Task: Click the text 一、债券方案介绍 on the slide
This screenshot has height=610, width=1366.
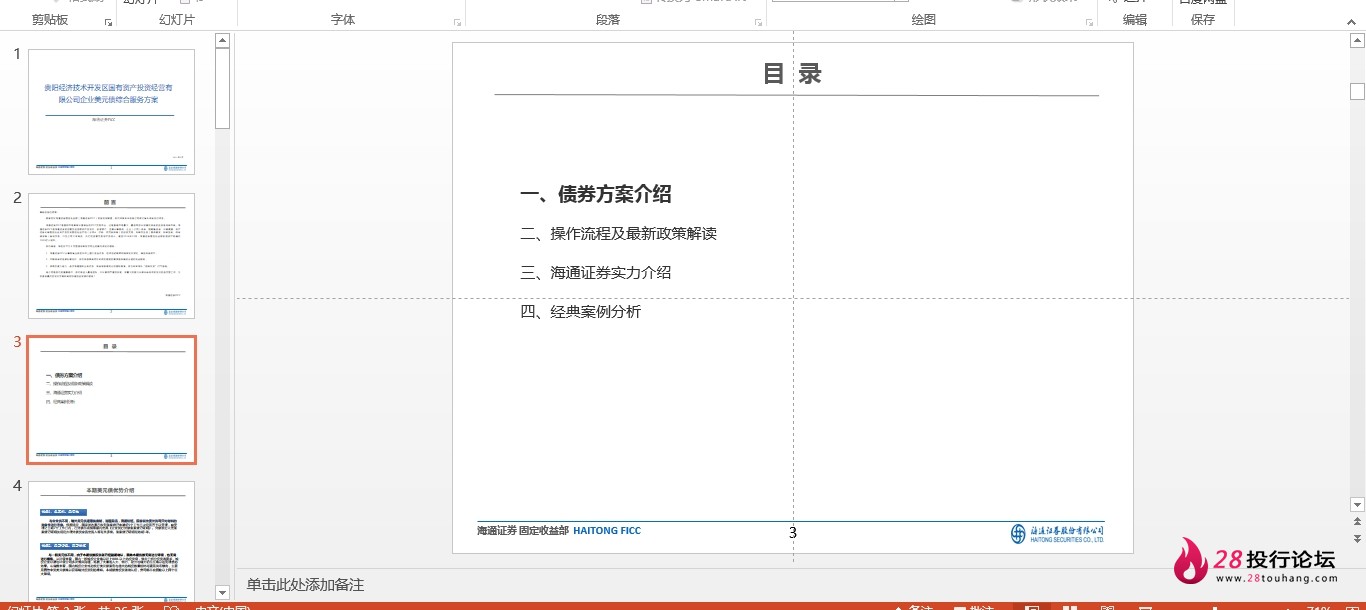Action: pos(596,194)
